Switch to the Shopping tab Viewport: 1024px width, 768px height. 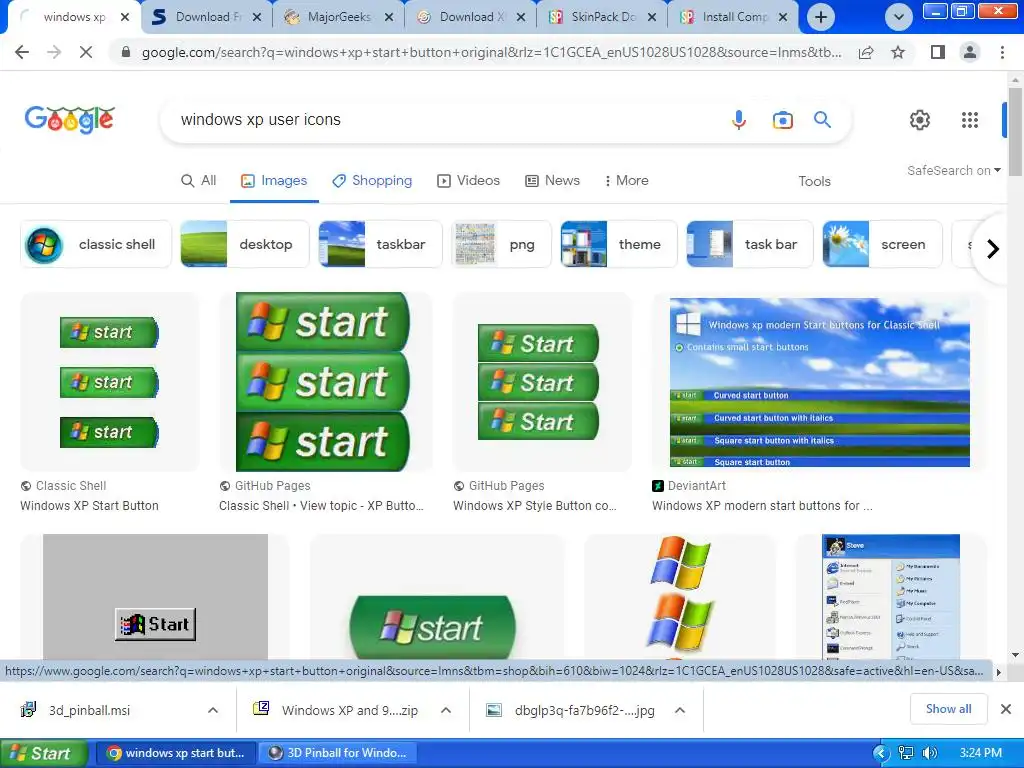click(x=372, y=181)
